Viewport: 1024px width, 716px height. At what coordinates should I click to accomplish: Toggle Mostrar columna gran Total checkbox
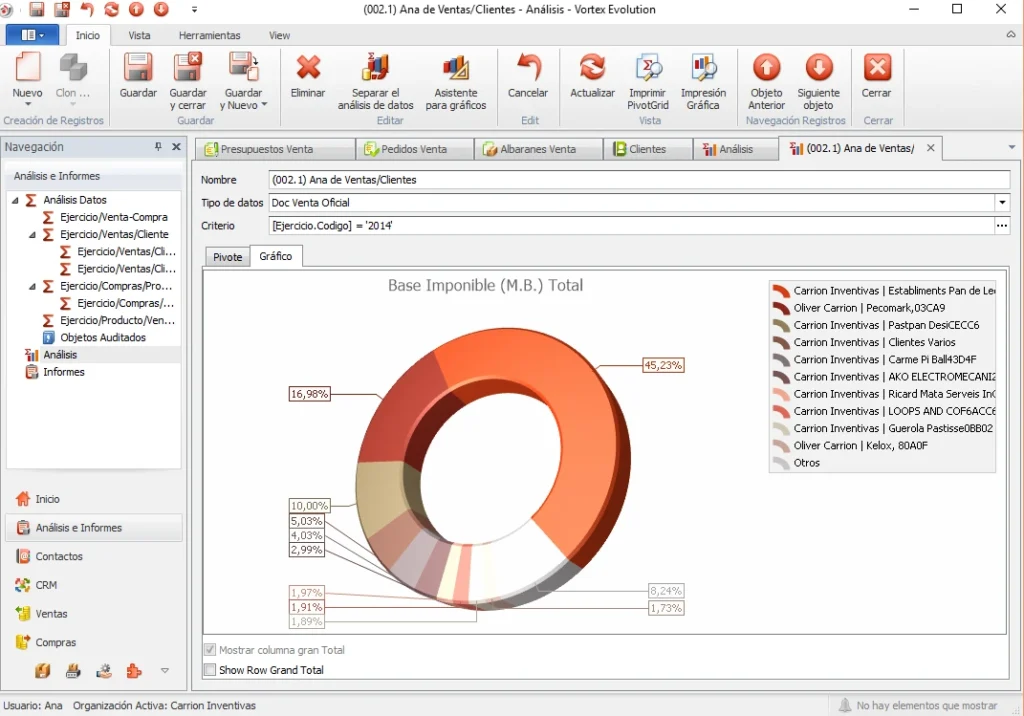[210, 650]
